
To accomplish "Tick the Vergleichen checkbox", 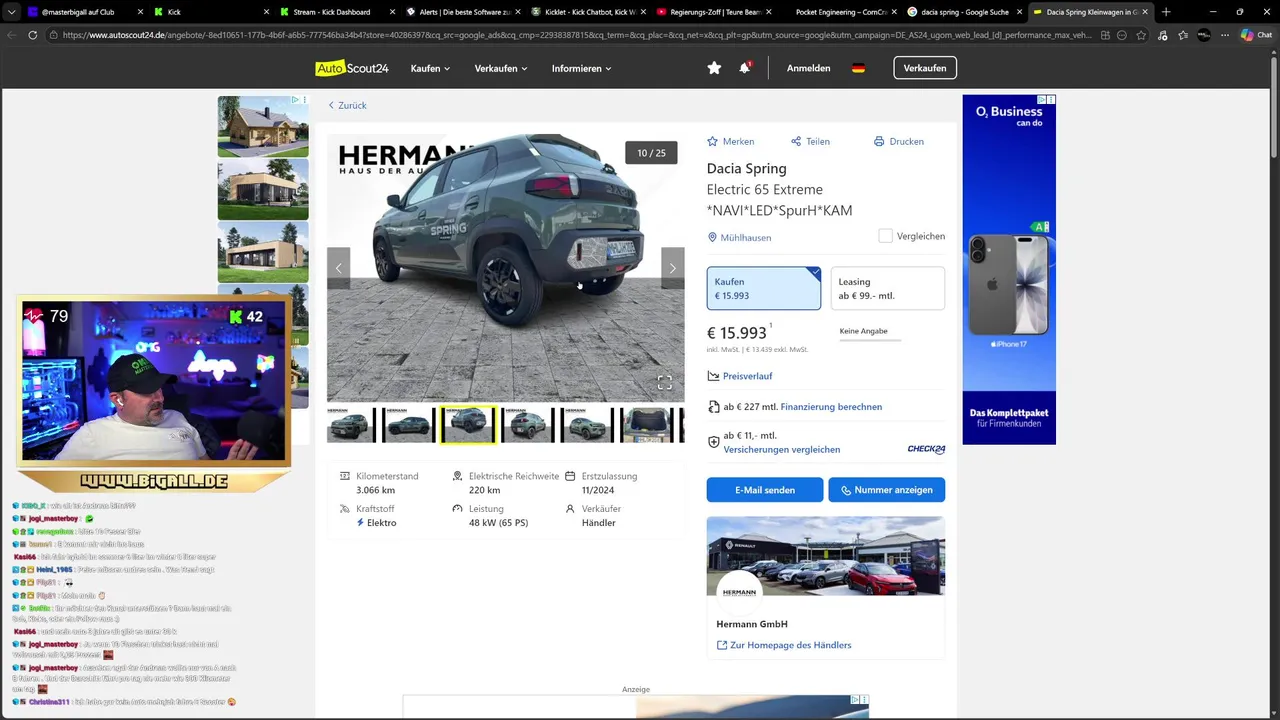I will [x=885, y=236].
